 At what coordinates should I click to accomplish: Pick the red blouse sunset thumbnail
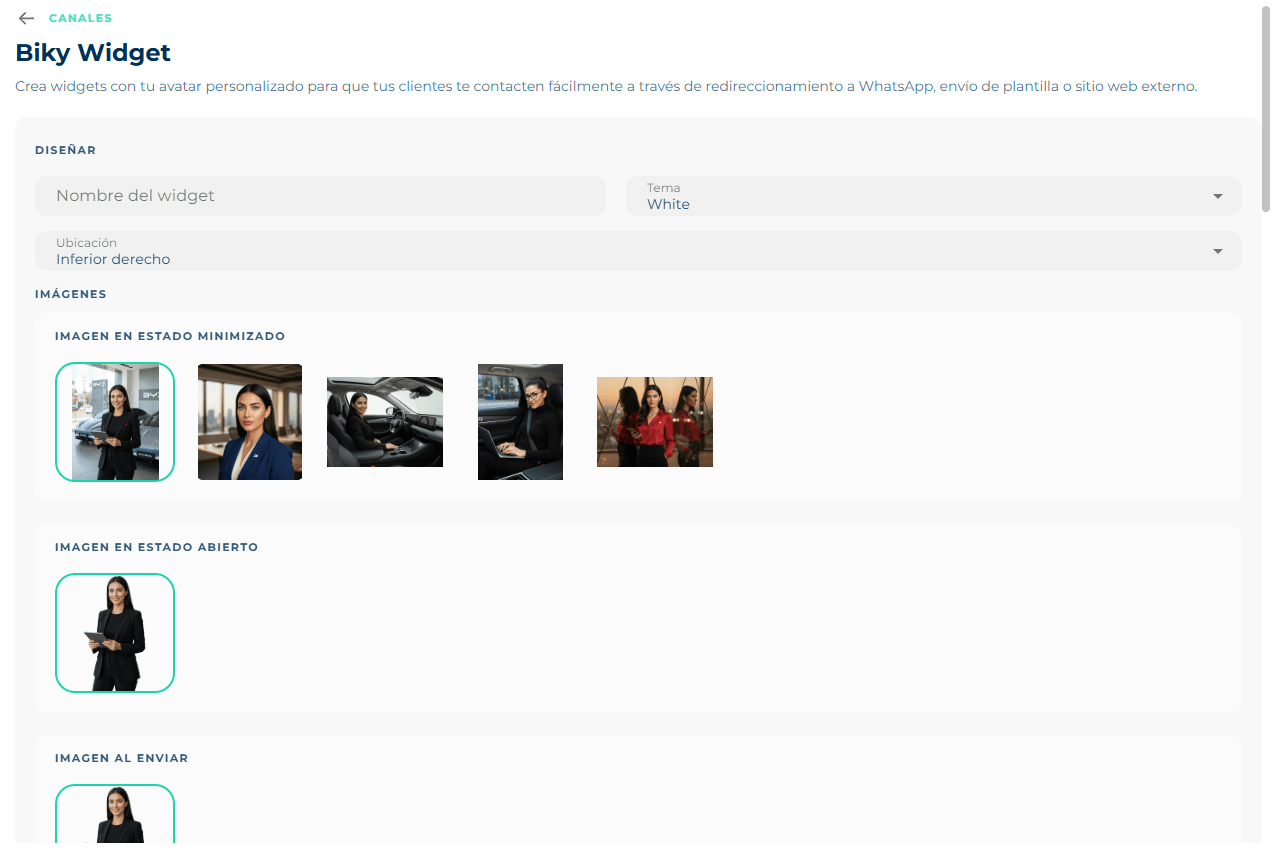click(655, 422)
